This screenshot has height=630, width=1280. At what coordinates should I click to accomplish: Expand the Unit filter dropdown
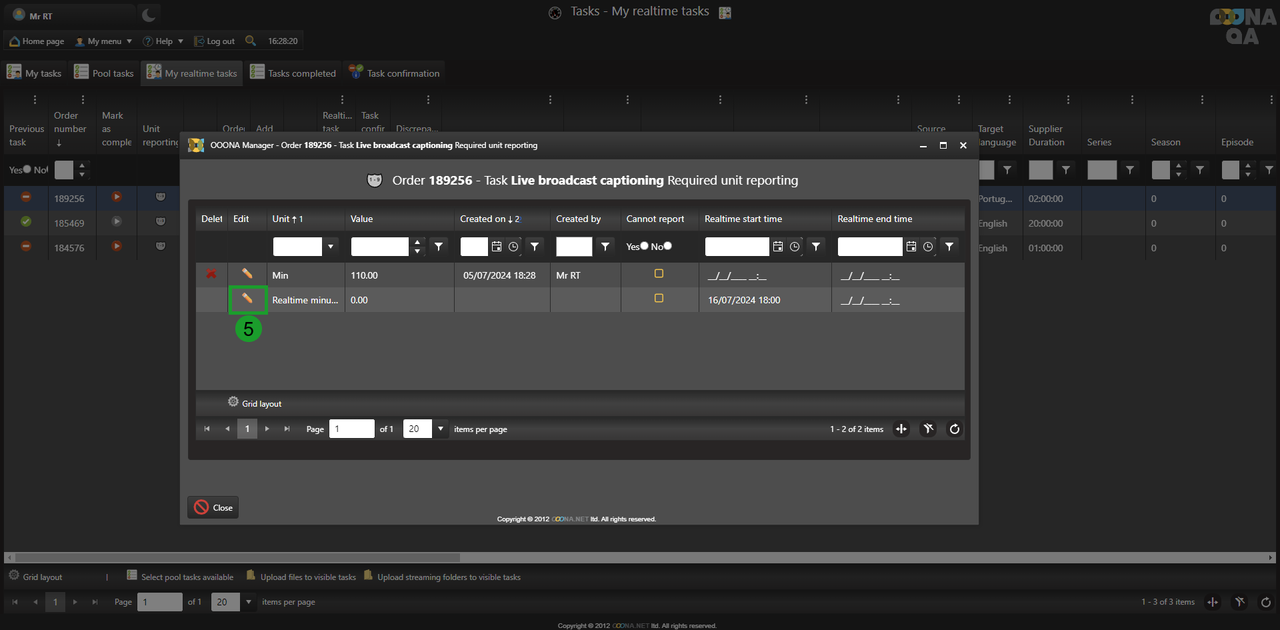pos(331,246)
